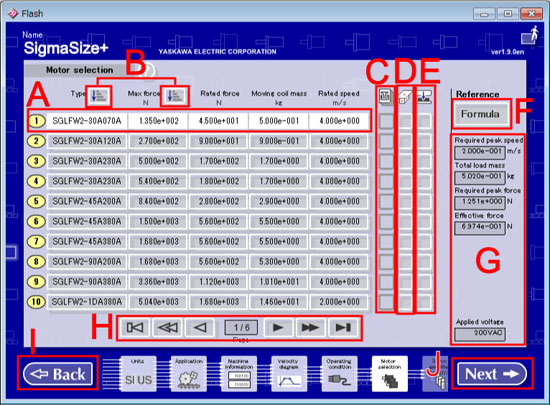Viewport: 550px width, 405px height.
Task: Click the numbered badge 10 for SGLFW2-1DA380A
Action: (x=36, y=302)
